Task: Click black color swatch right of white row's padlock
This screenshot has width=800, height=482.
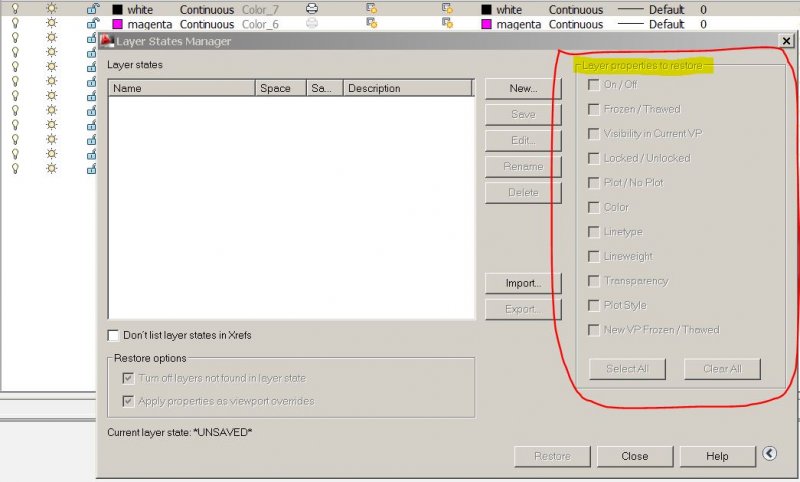Action: pyautogui.click(x=117, y=9)
